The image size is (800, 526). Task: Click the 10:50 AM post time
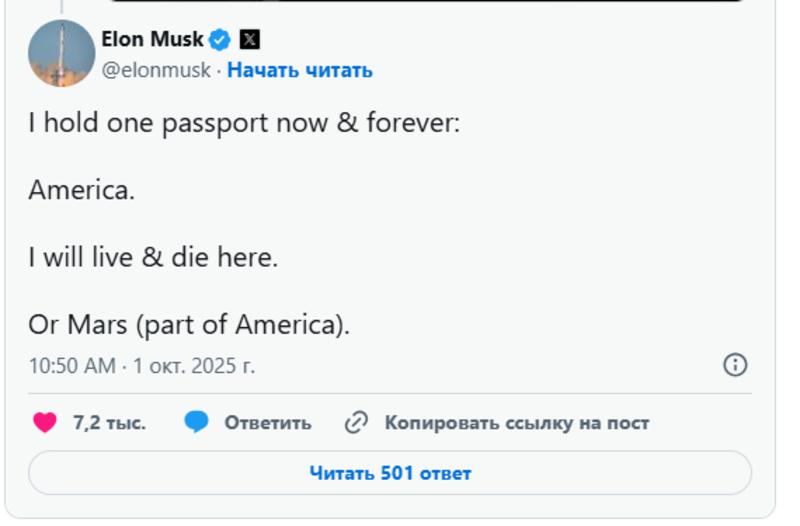[72, 366]
